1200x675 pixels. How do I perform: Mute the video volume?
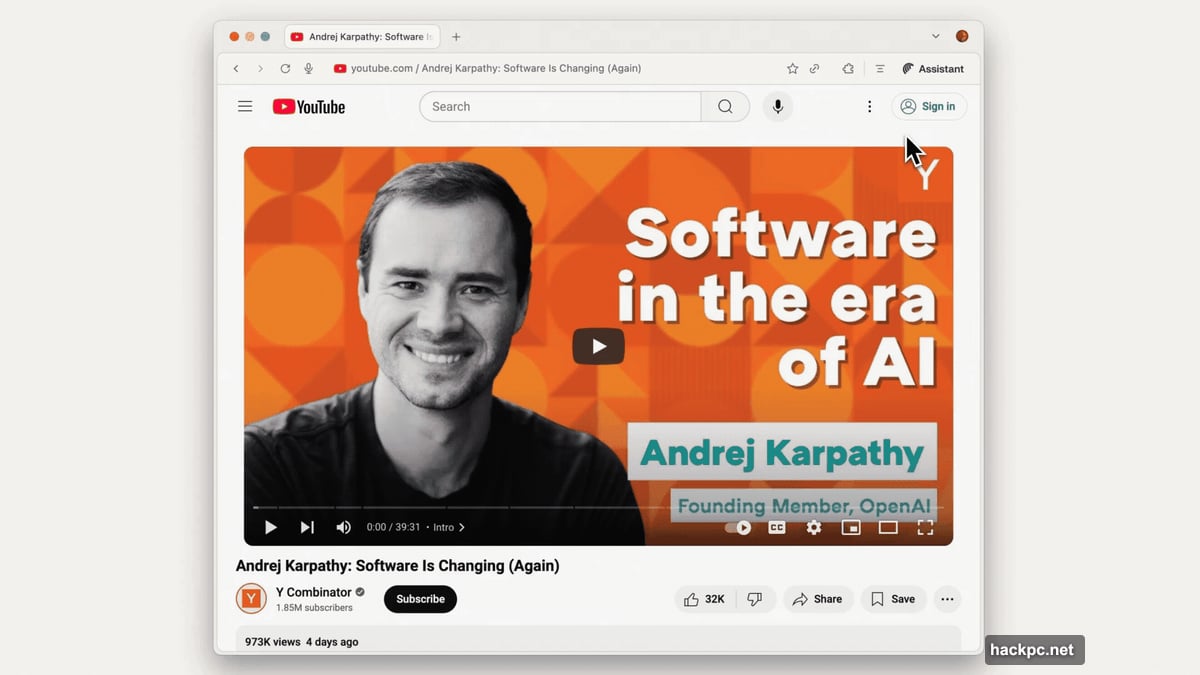click(x=343, y=527)
